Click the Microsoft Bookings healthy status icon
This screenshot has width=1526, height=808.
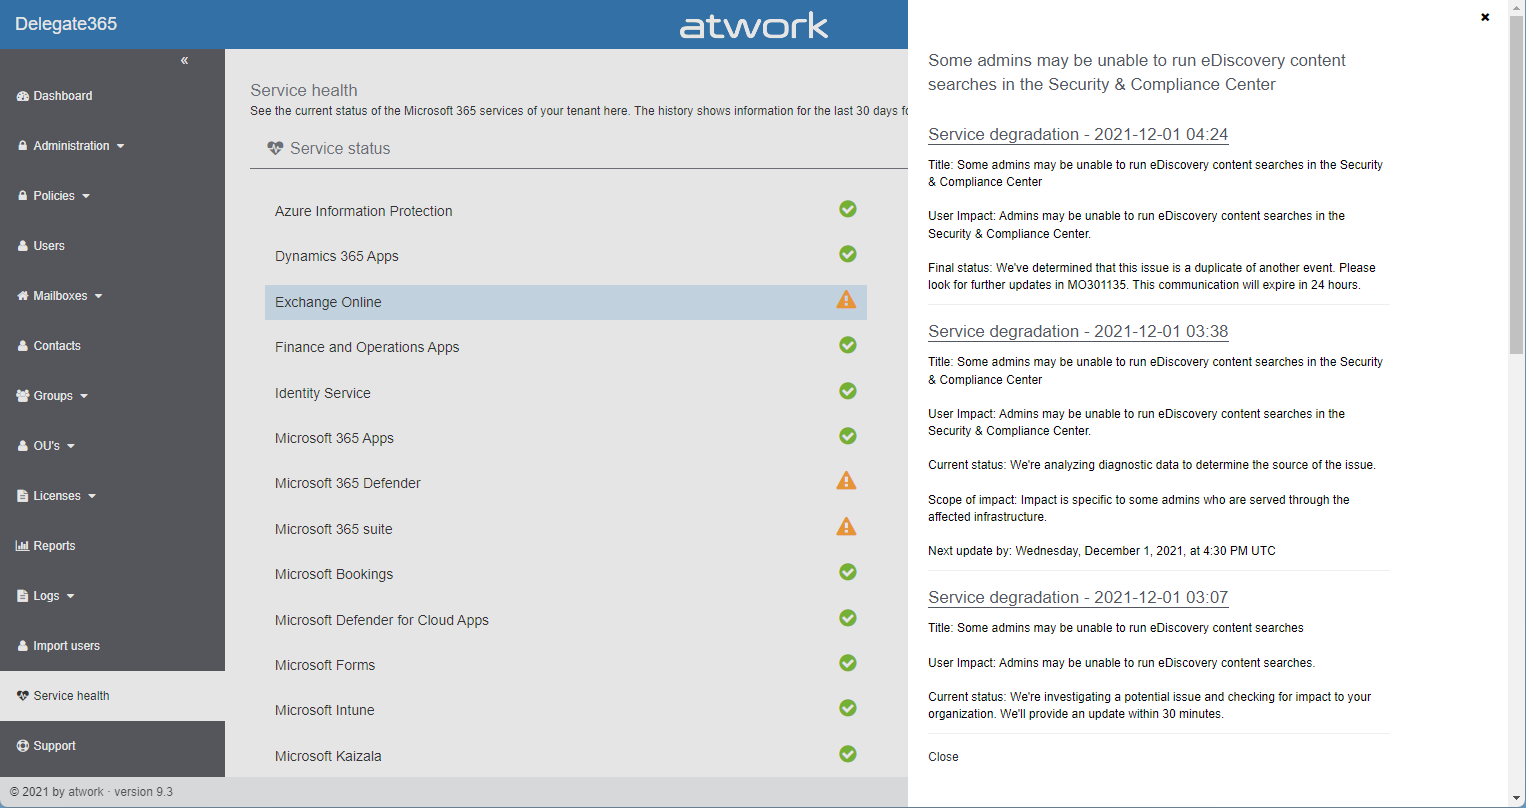coord(848,572)
